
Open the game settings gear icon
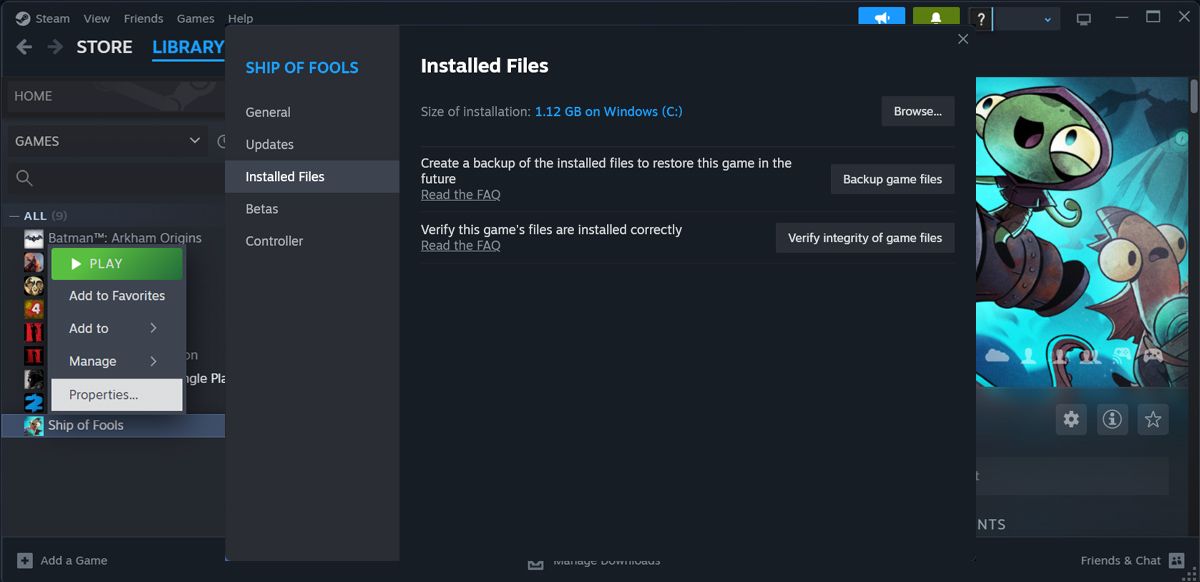[1070, 419]
